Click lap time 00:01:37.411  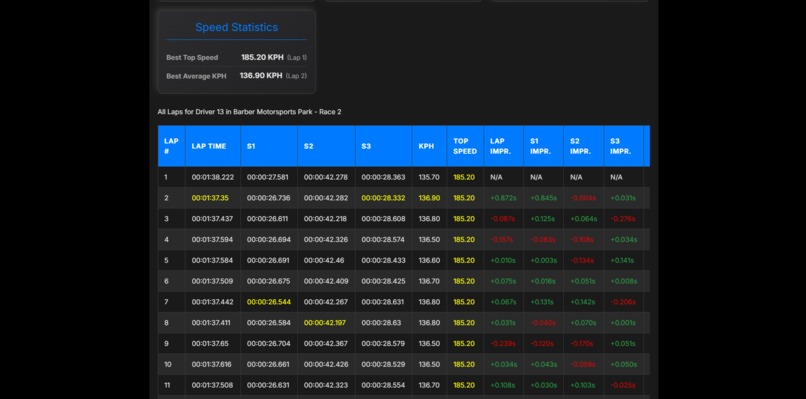212,323
